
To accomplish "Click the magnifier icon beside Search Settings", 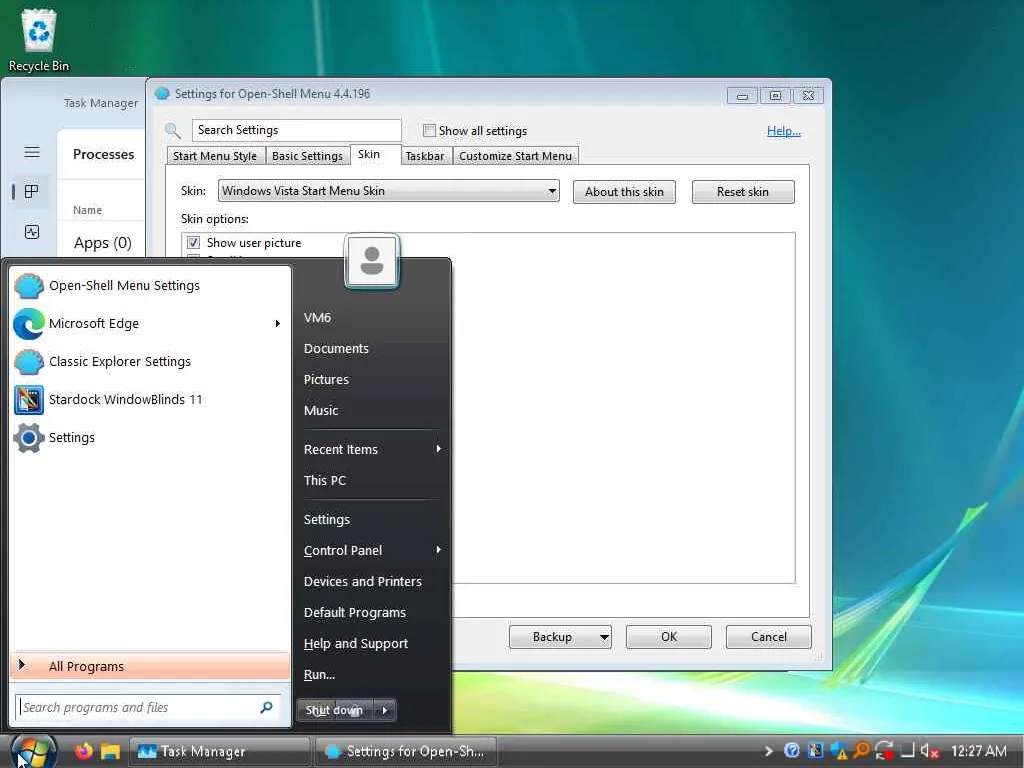I will point(173,131).
